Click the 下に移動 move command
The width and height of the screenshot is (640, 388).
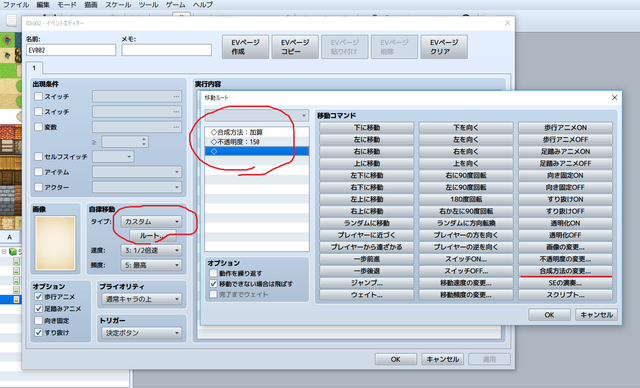coord(367,128)
